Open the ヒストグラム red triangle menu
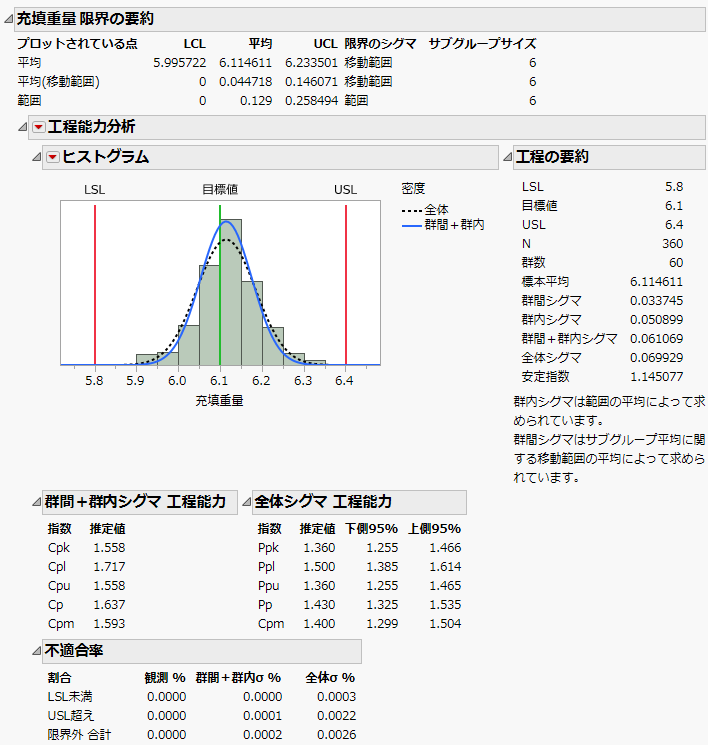Screen dimensions: 708x745 click(53, 157)
